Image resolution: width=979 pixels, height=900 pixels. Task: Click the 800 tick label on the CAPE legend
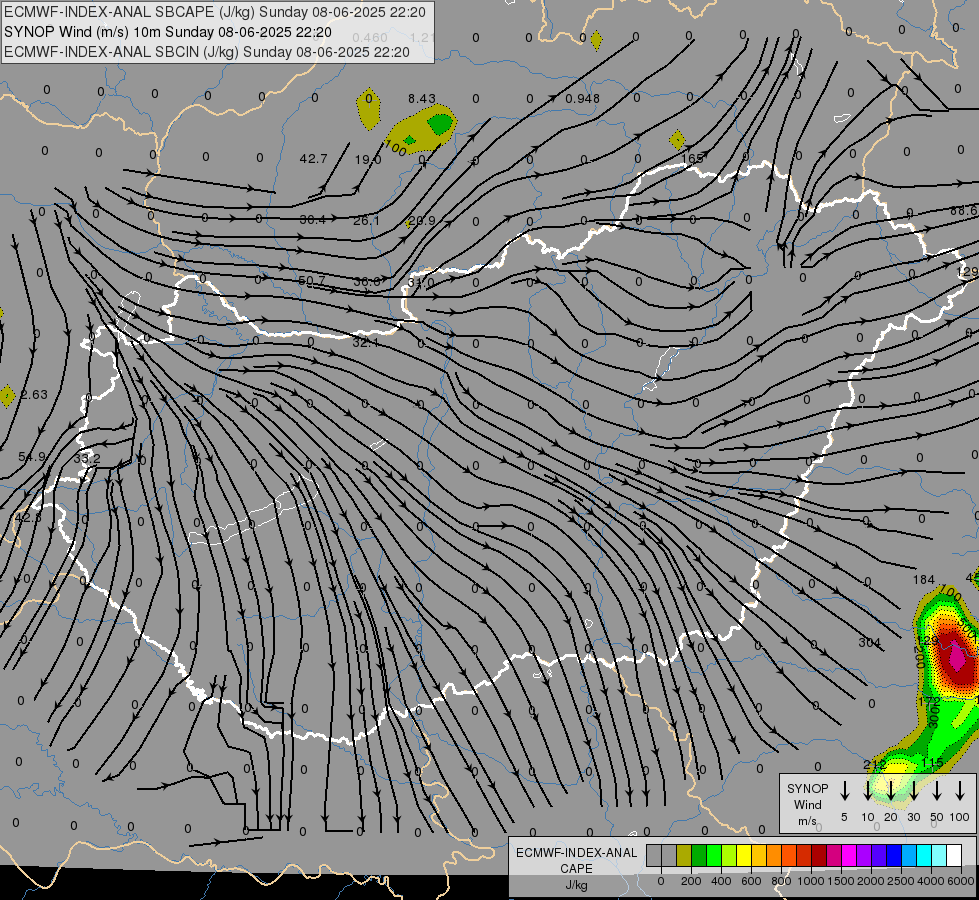coord(780,881)
